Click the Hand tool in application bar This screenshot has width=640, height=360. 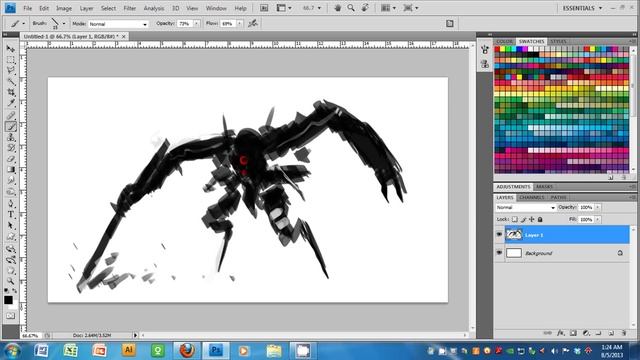tap(338, 8)
